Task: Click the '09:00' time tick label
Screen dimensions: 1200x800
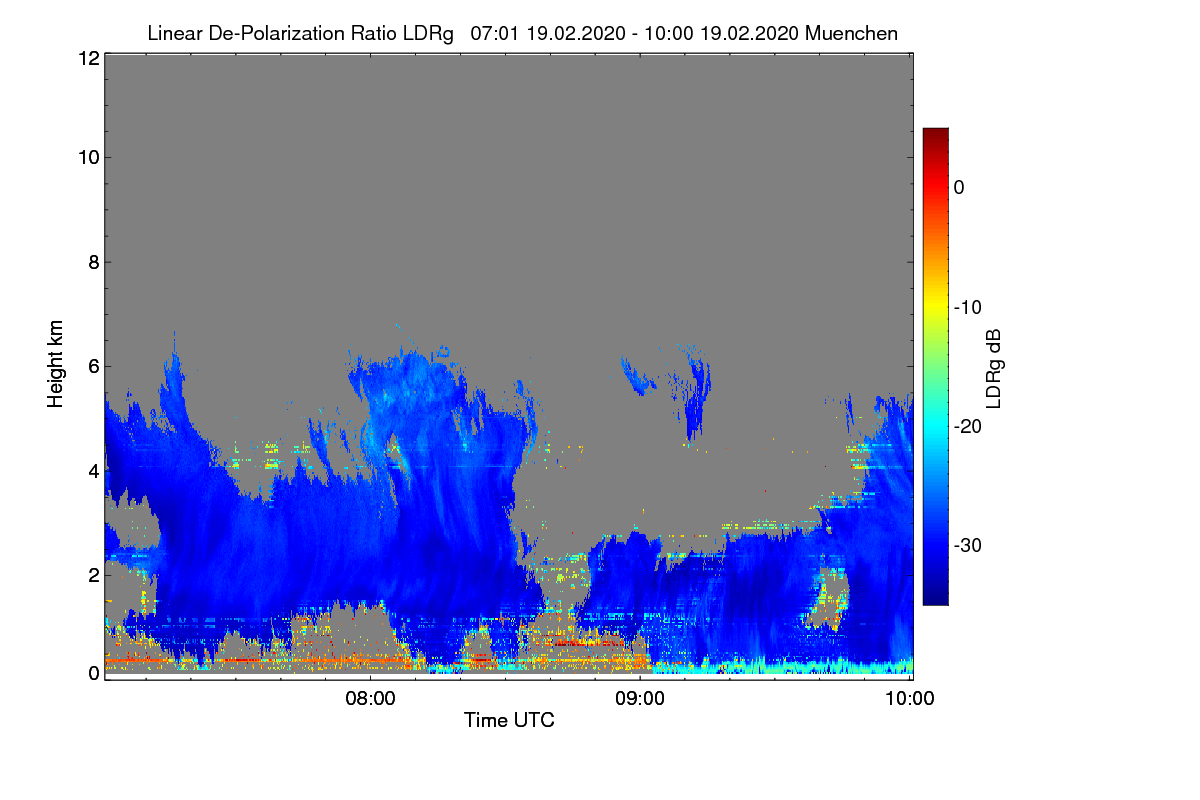Action: pyautogui.click(x=640, y=698)
